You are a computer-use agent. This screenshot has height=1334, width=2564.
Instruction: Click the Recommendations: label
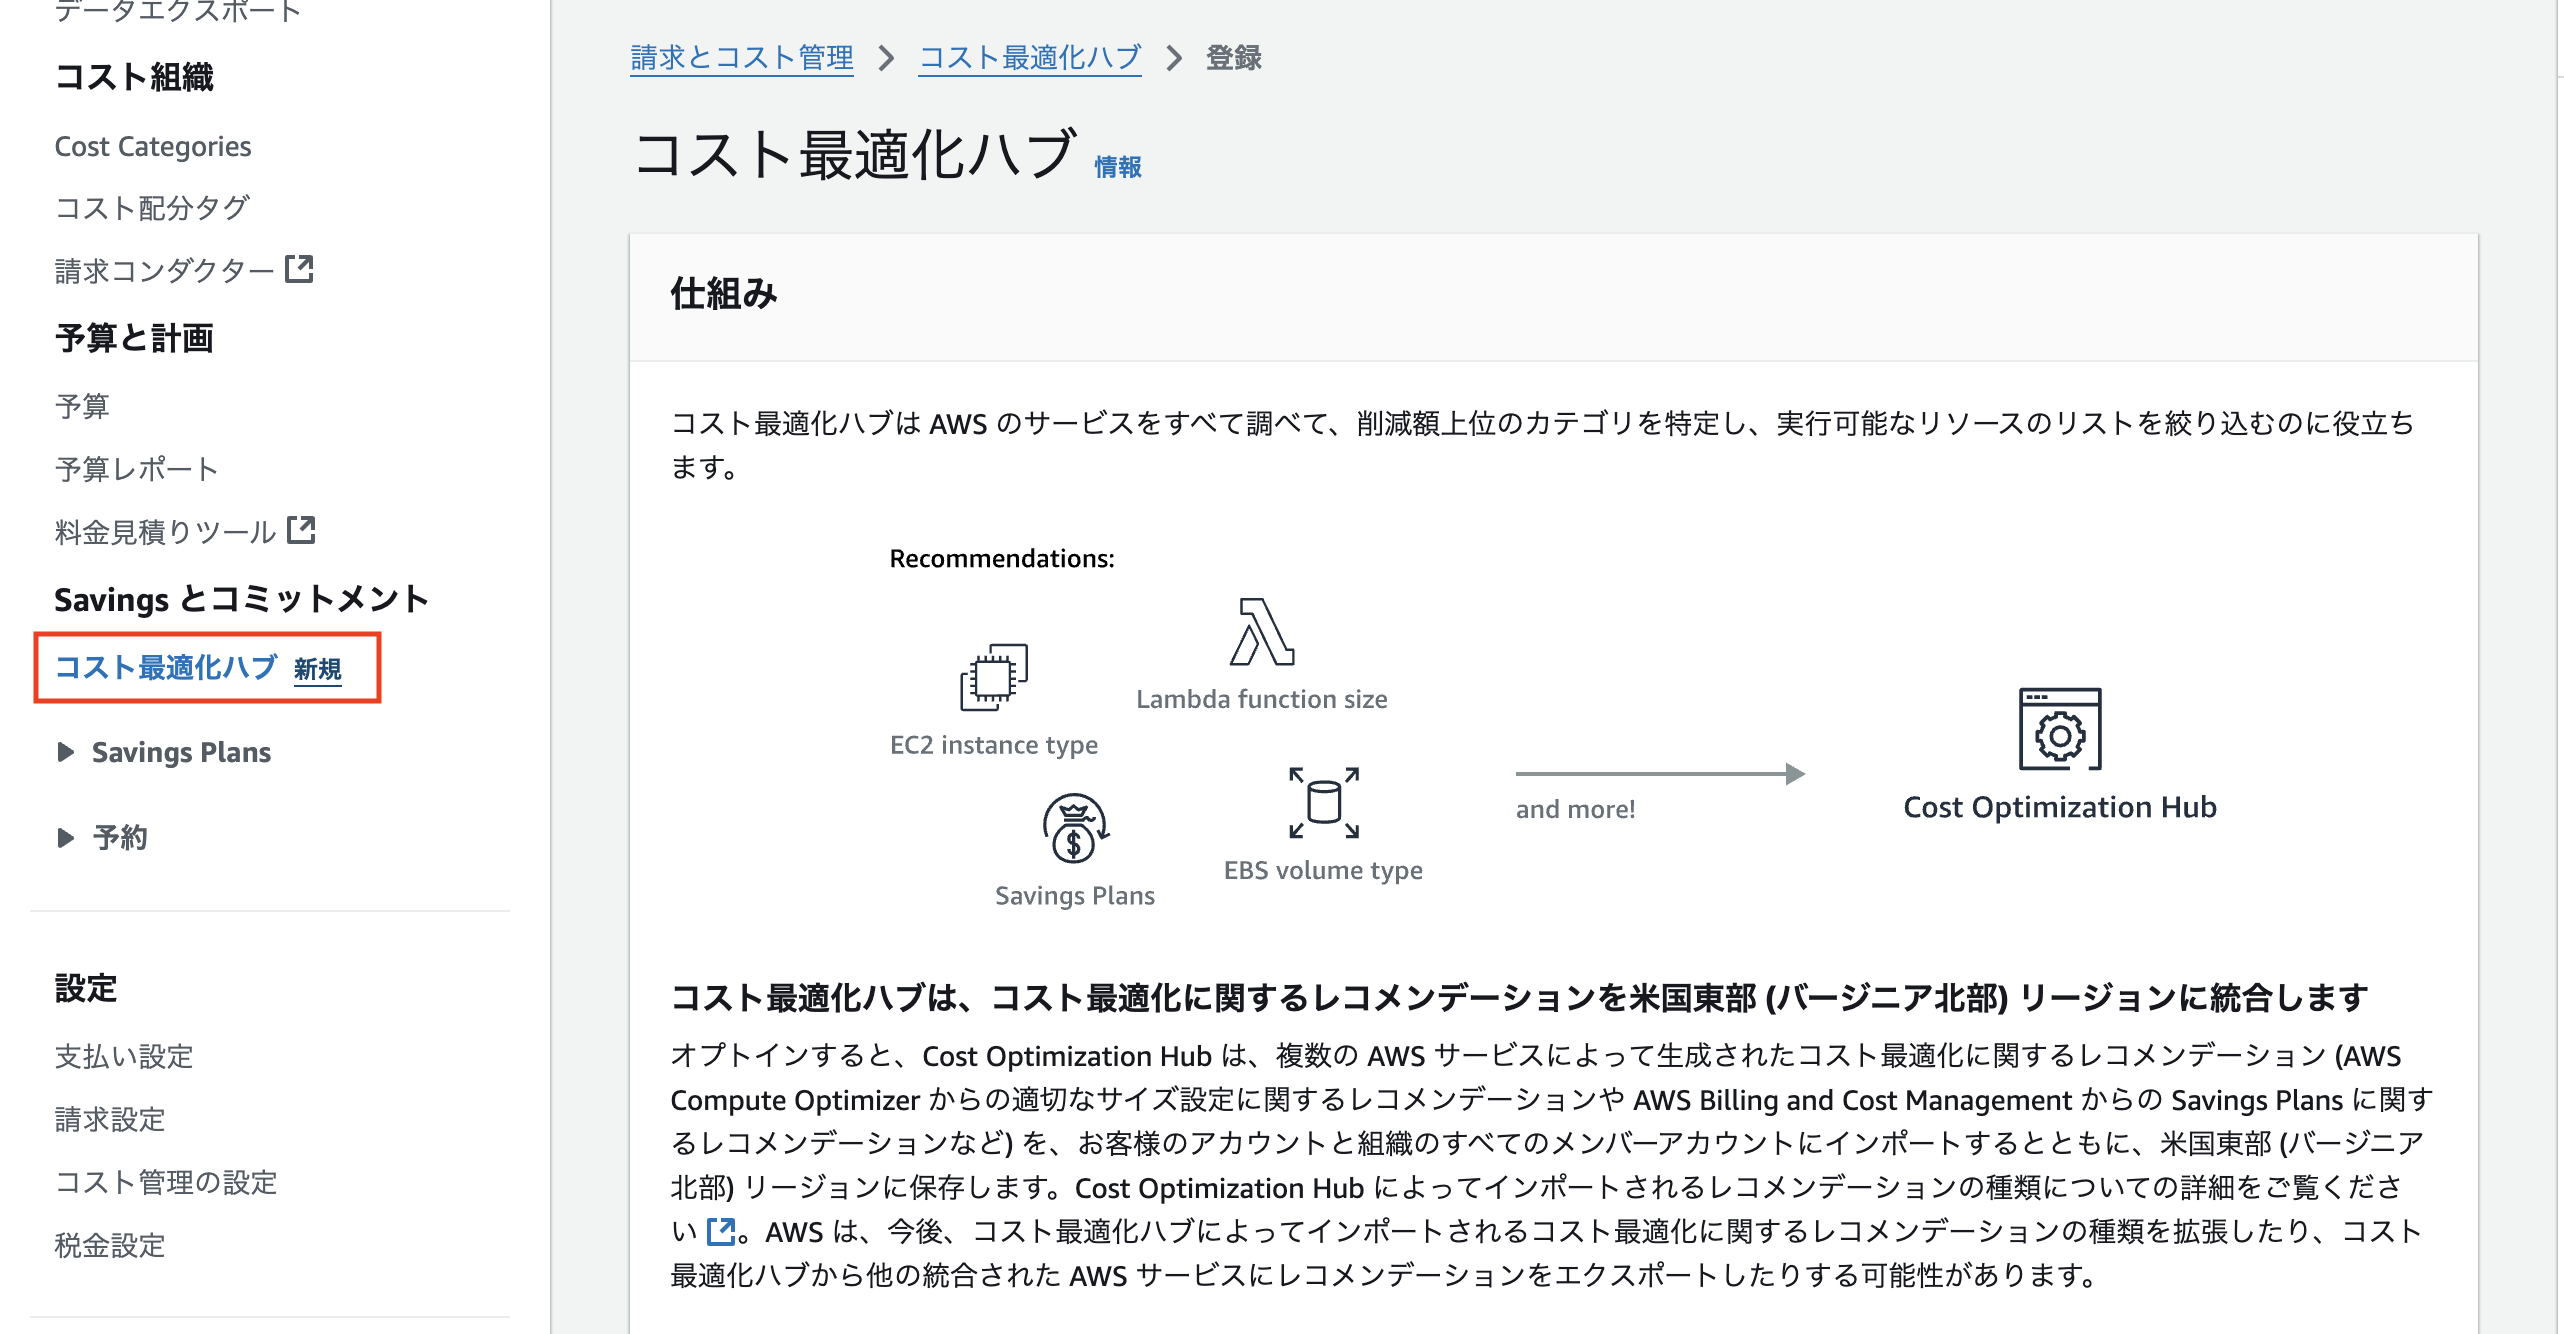[x=1002, y=558]
